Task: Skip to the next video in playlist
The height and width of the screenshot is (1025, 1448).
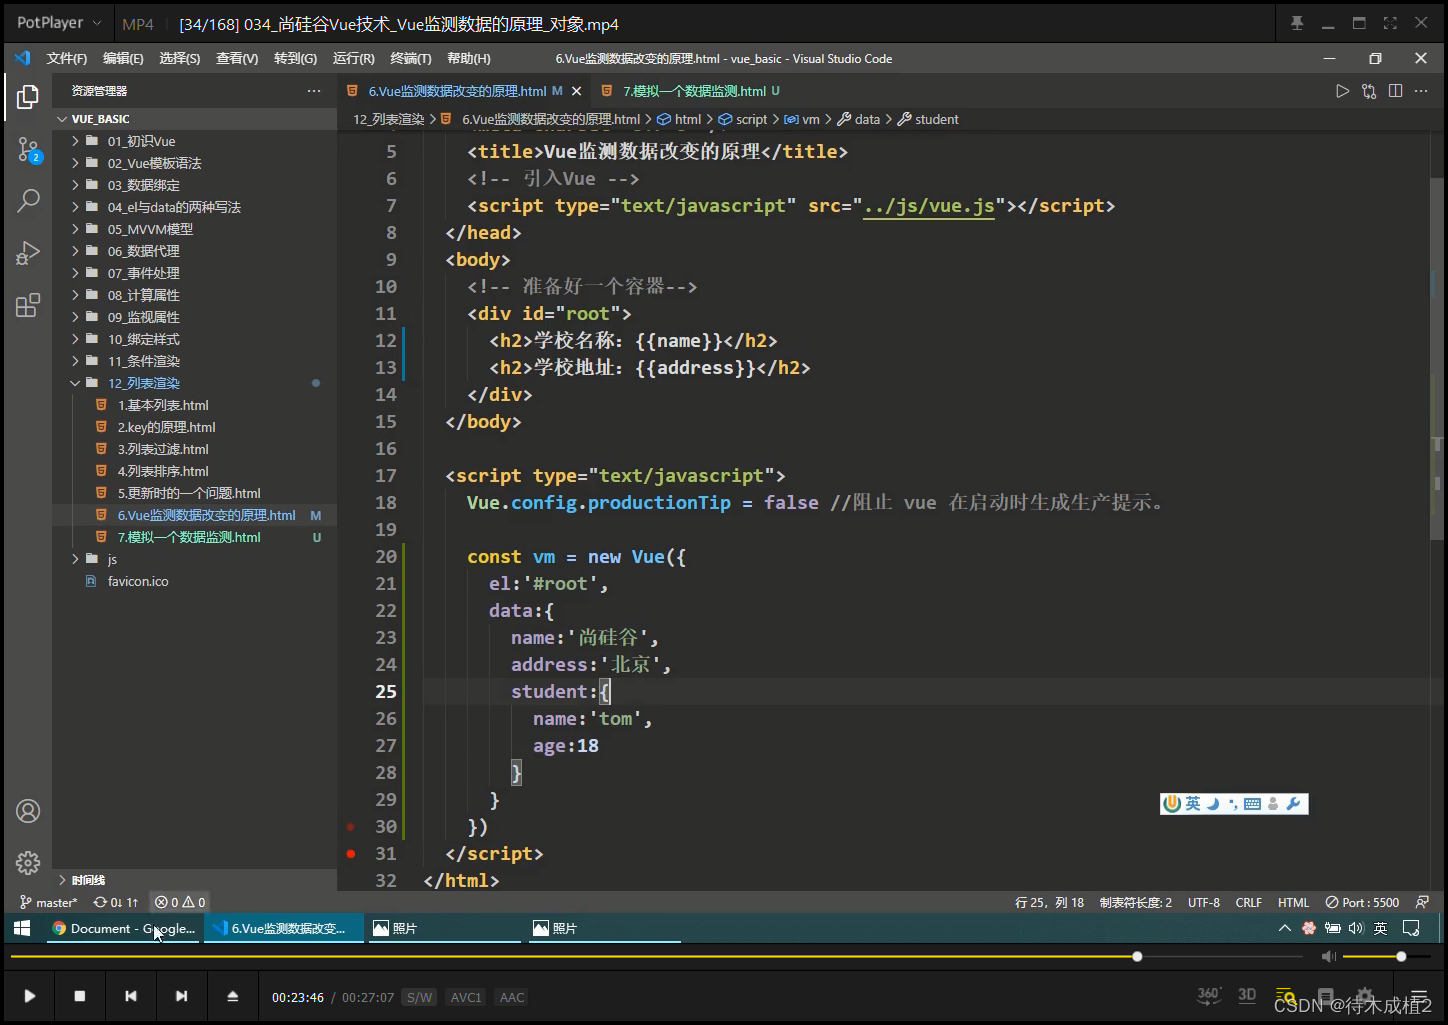Action: click(x=181, y=996)
